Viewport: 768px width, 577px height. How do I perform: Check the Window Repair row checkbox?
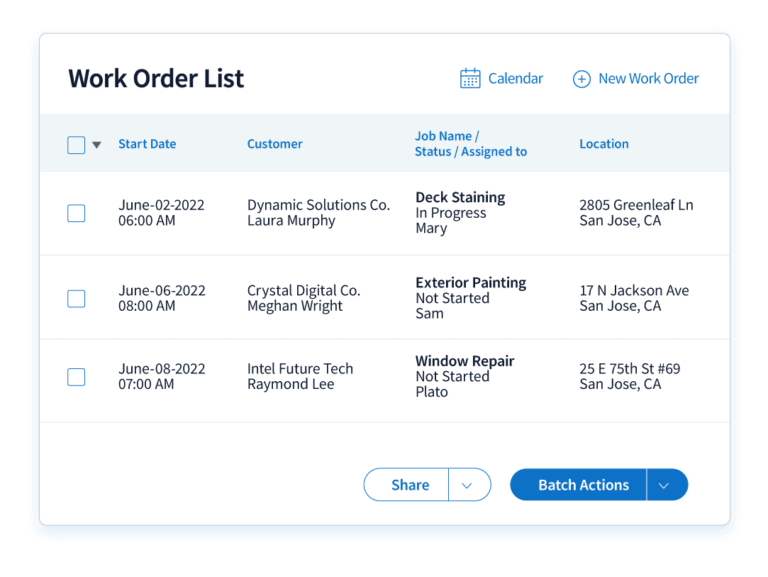coord(76,377)
